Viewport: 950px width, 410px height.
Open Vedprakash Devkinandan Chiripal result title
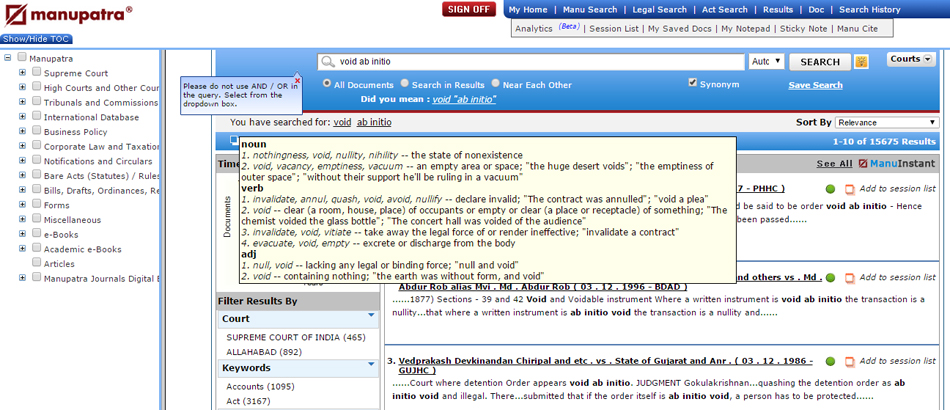(x=605, y=365)
